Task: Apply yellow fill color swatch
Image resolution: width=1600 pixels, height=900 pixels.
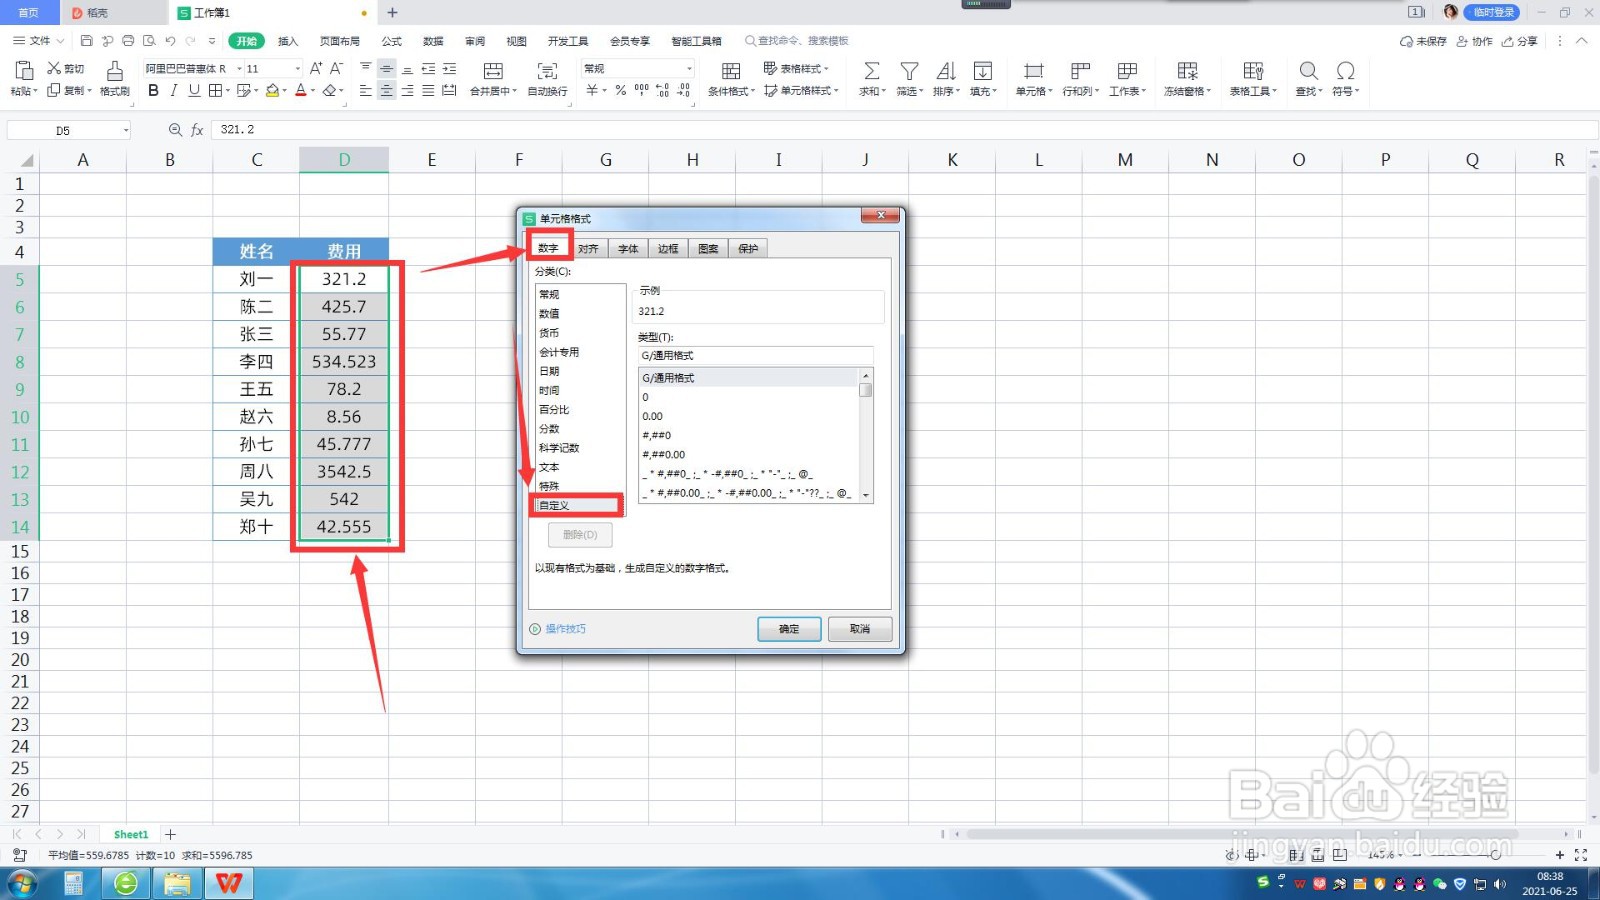Action: coord(272,91)
